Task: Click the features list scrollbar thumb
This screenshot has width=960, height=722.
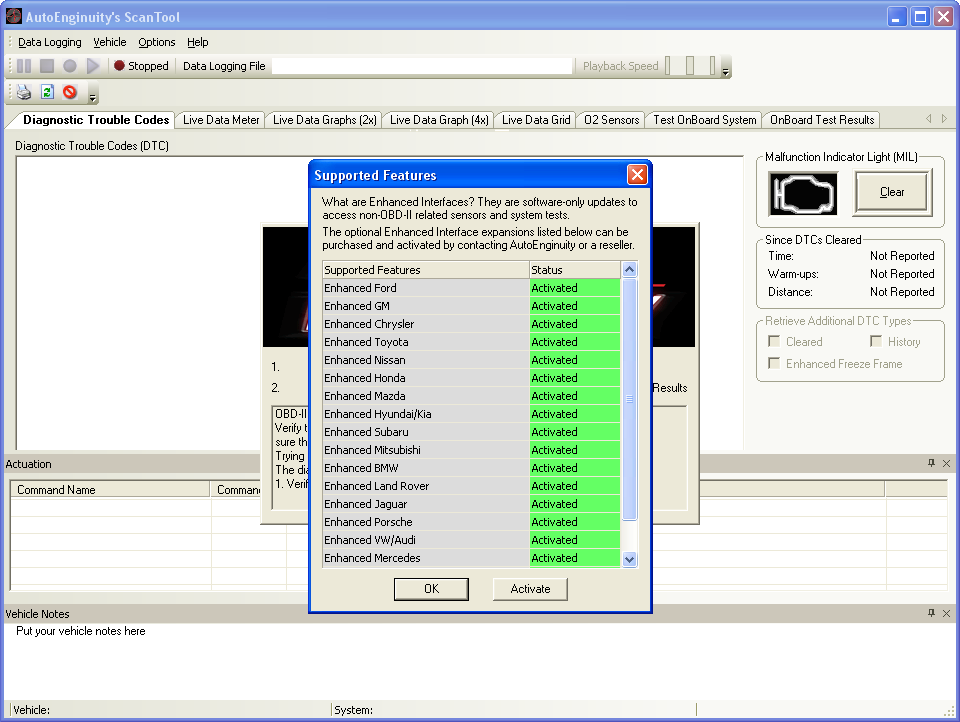Action: click(629, 399)
